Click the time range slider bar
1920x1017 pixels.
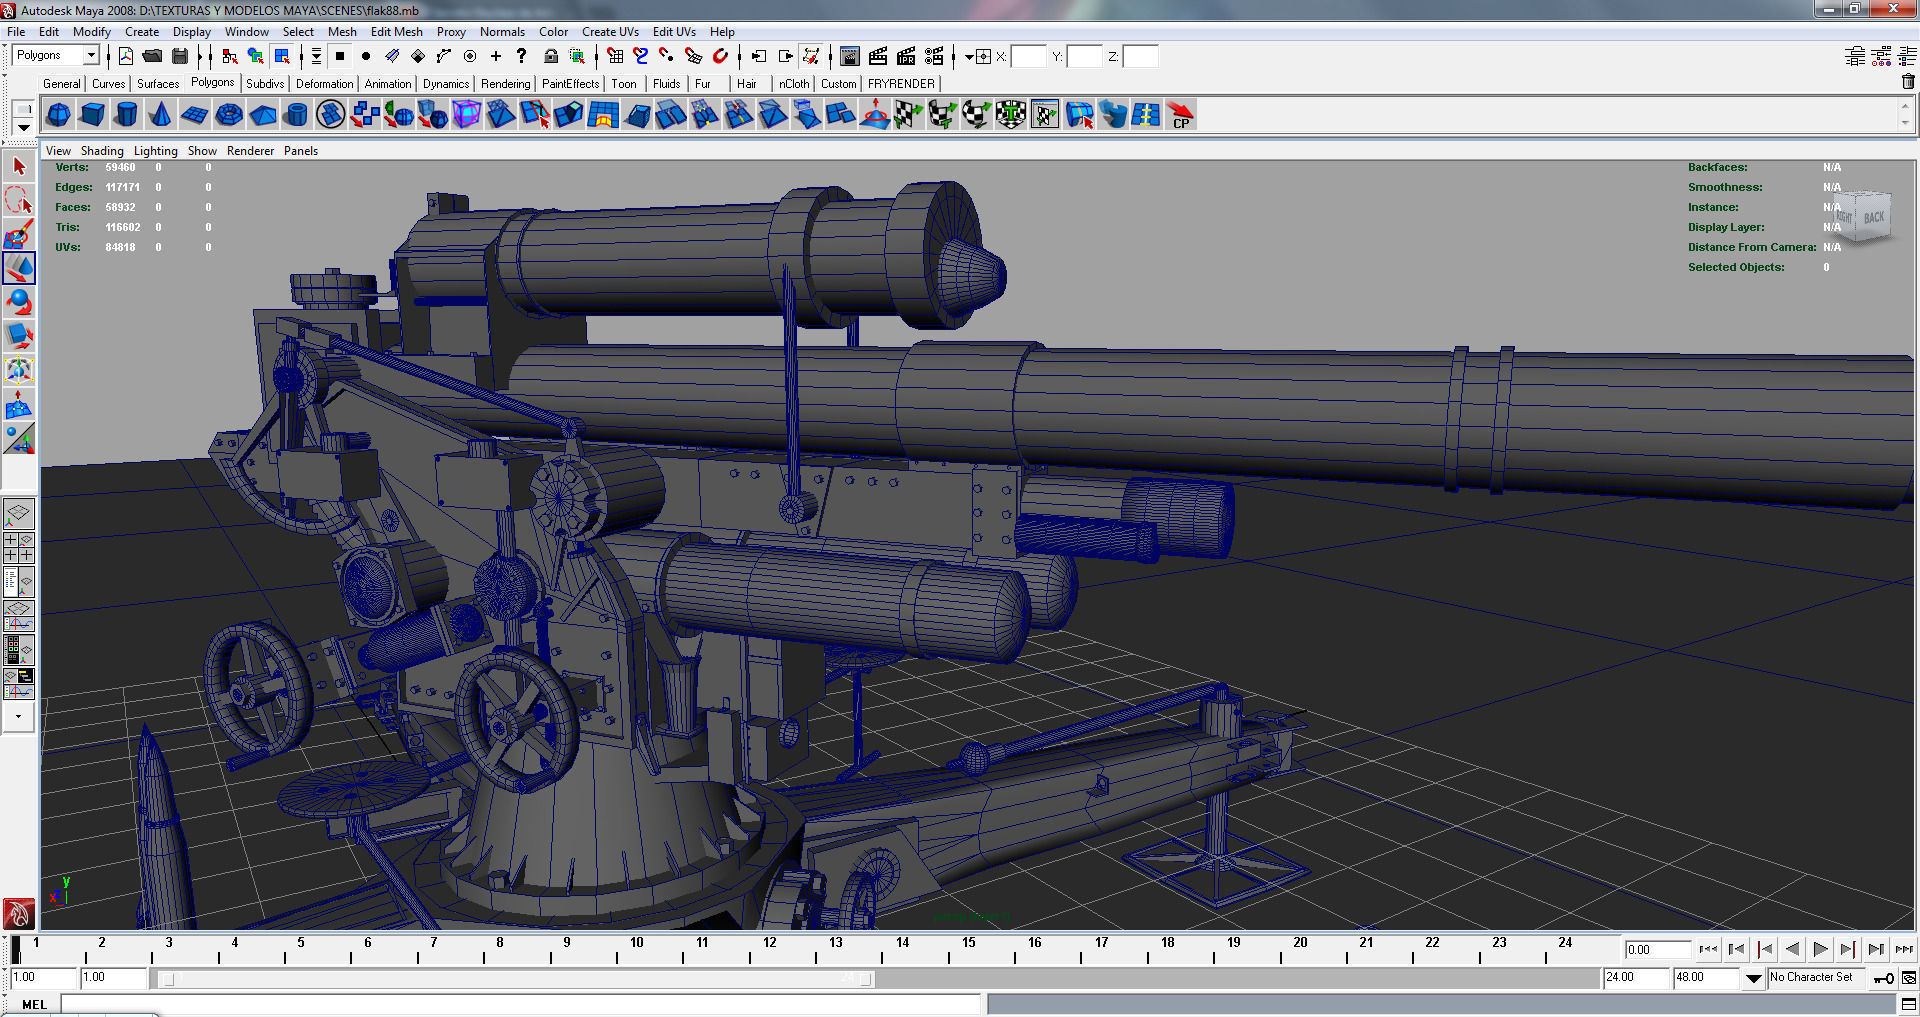[x=517, y=979]
